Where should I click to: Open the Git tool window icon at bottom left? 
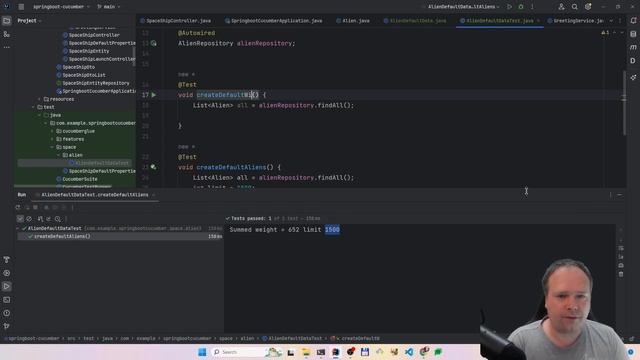[7, 326]
